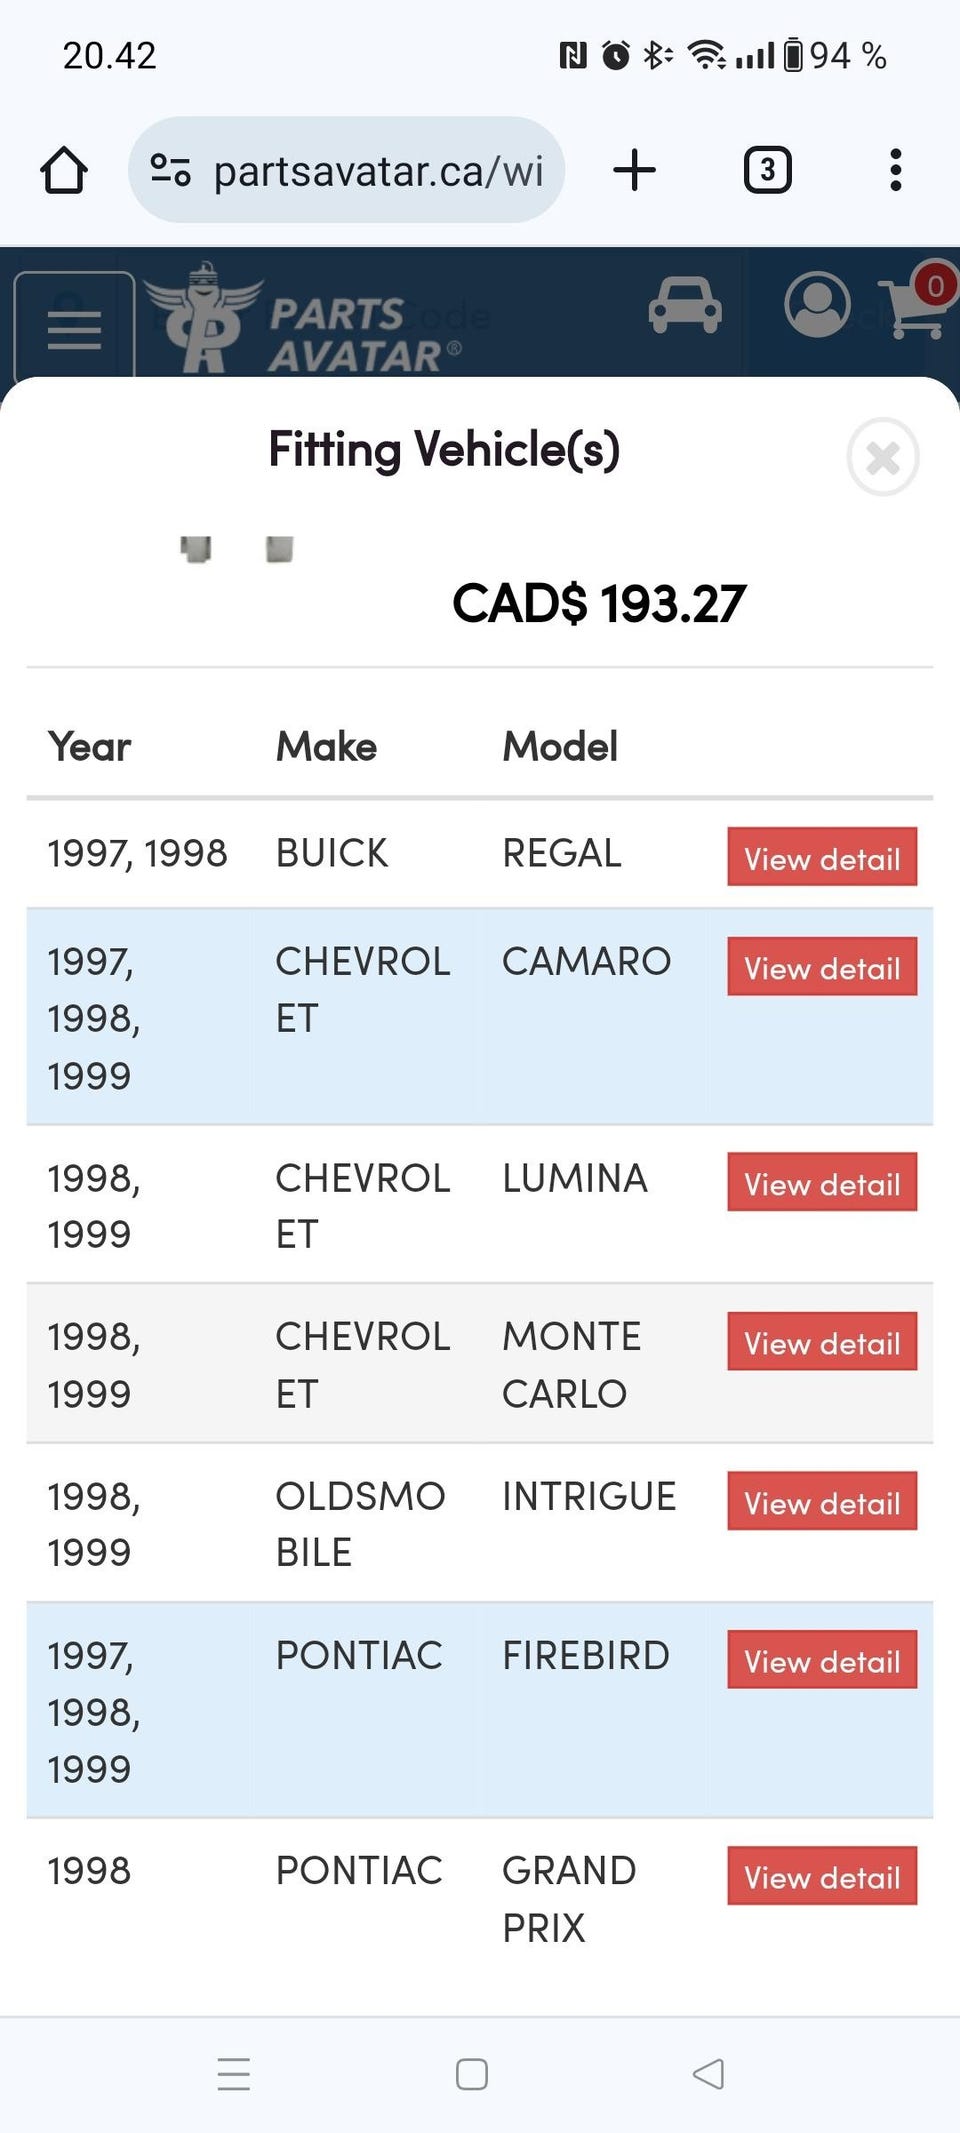The height and width of the screenshot is (2133, 960).
Task: View detail for Buick Regal
Action: pos(822,857)
